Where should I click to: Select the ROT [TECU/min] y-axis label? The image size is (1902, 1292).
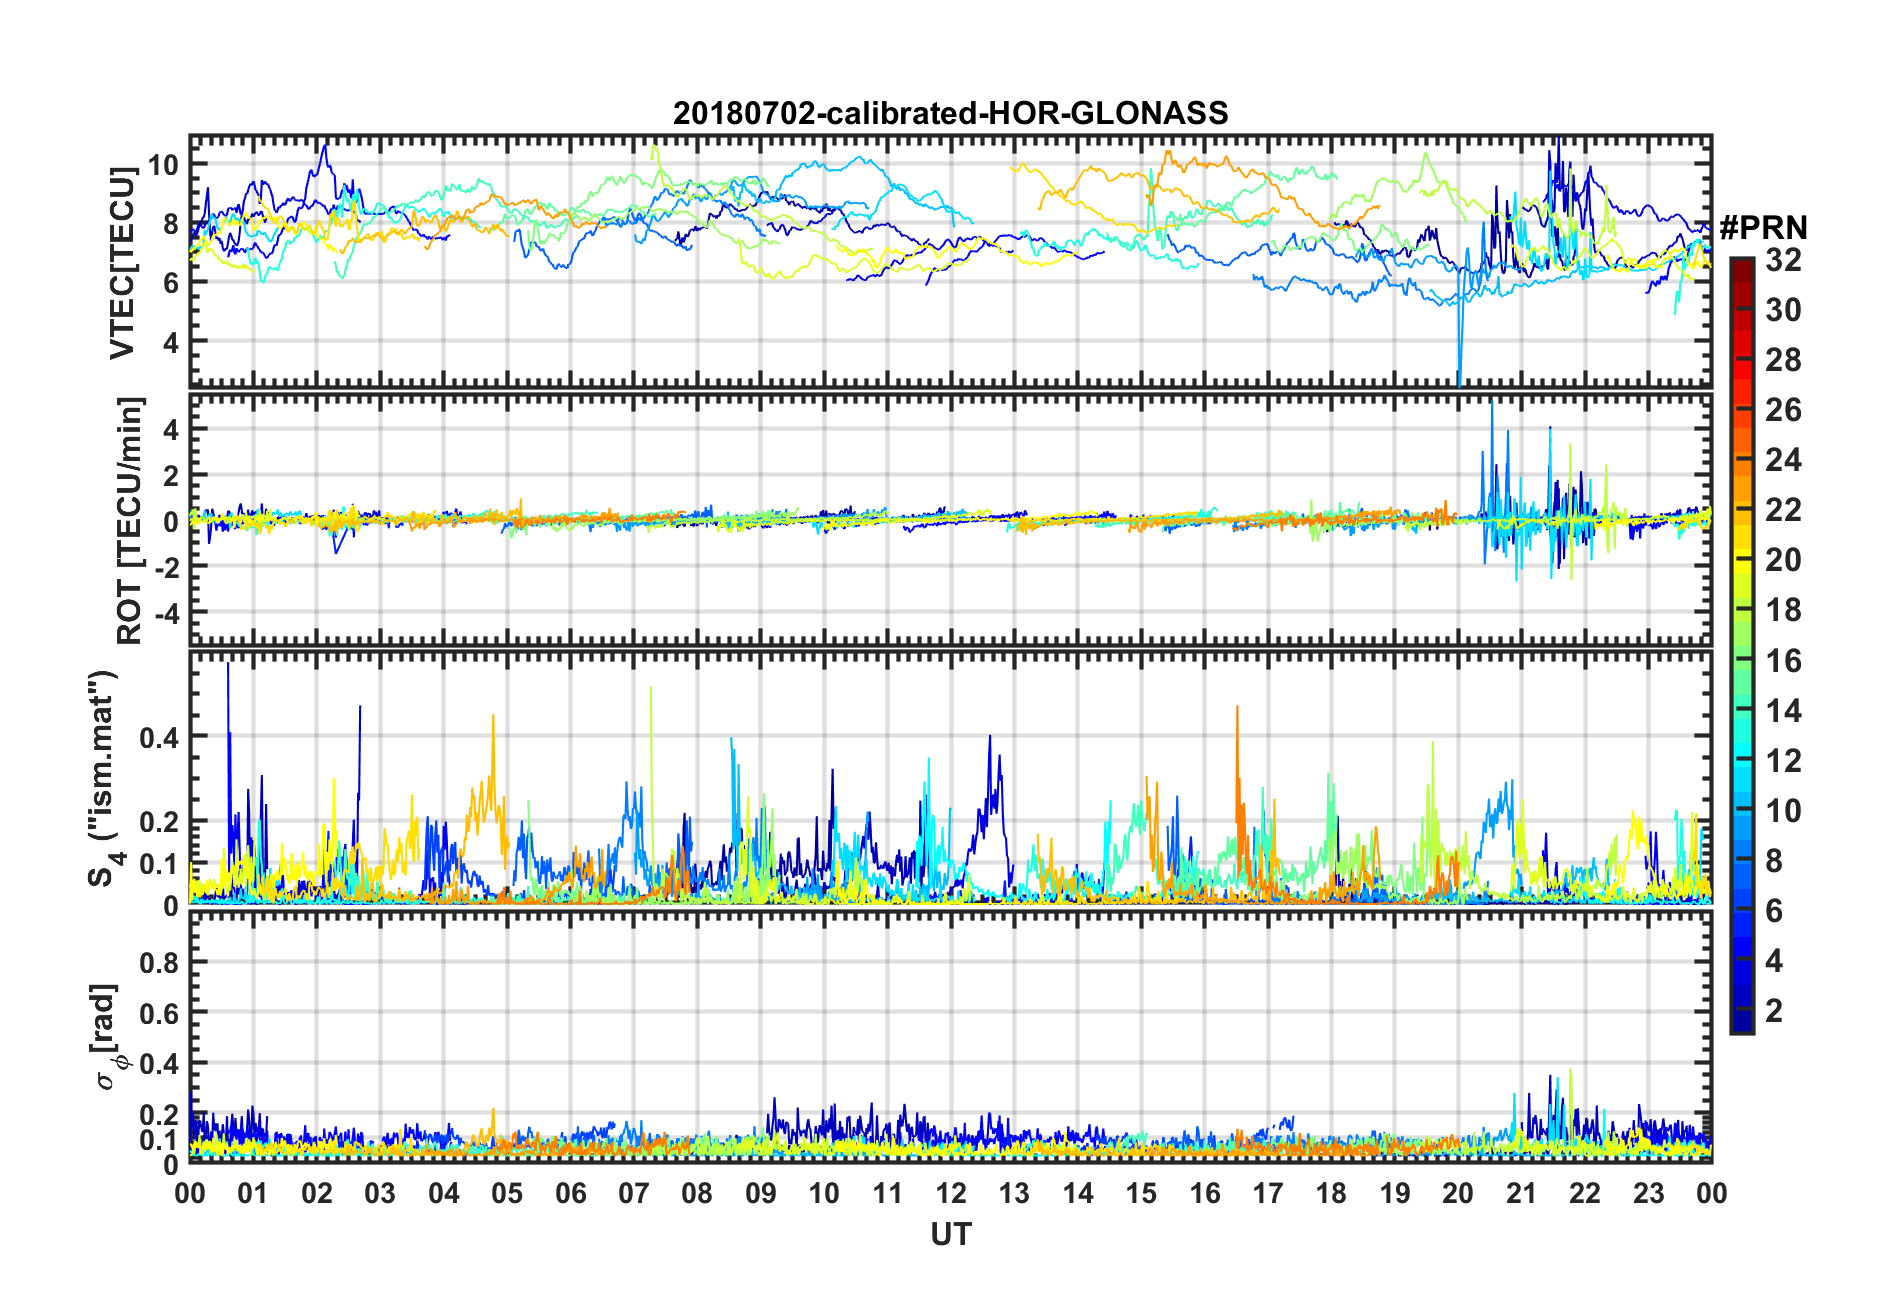[x=130, y=520]
